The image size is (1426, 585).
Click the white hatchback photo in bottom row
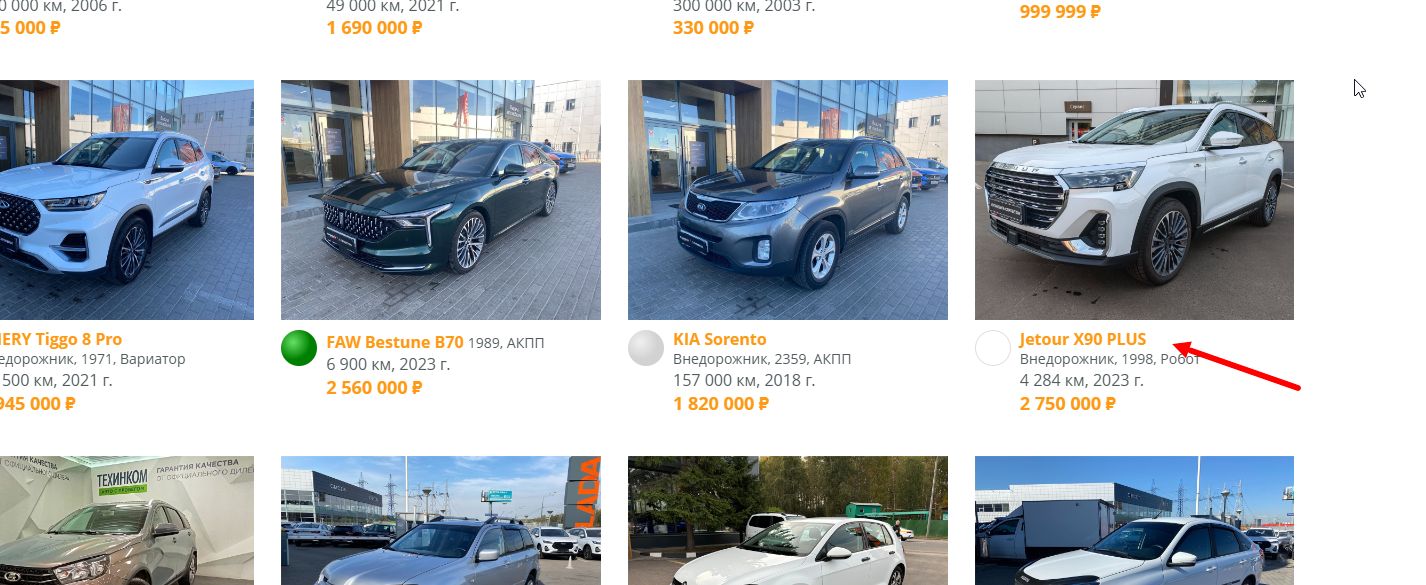tap(788, 520)
